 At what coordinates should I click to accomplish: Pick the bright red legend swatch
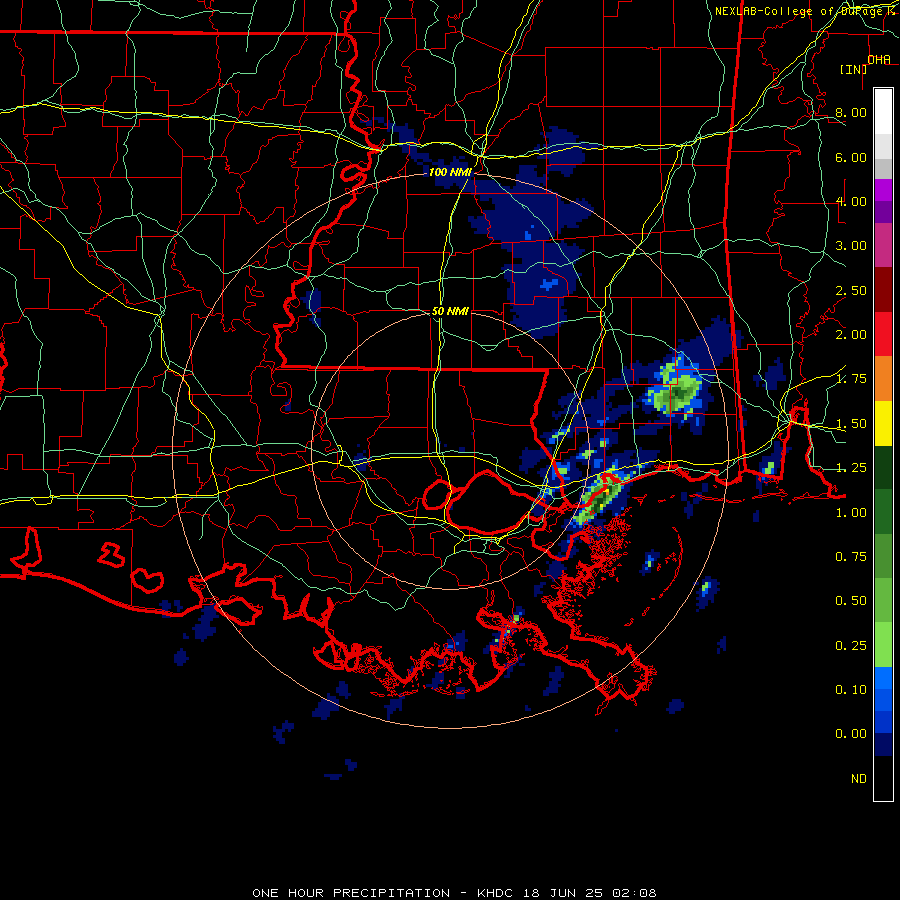[x=883, y=334]
